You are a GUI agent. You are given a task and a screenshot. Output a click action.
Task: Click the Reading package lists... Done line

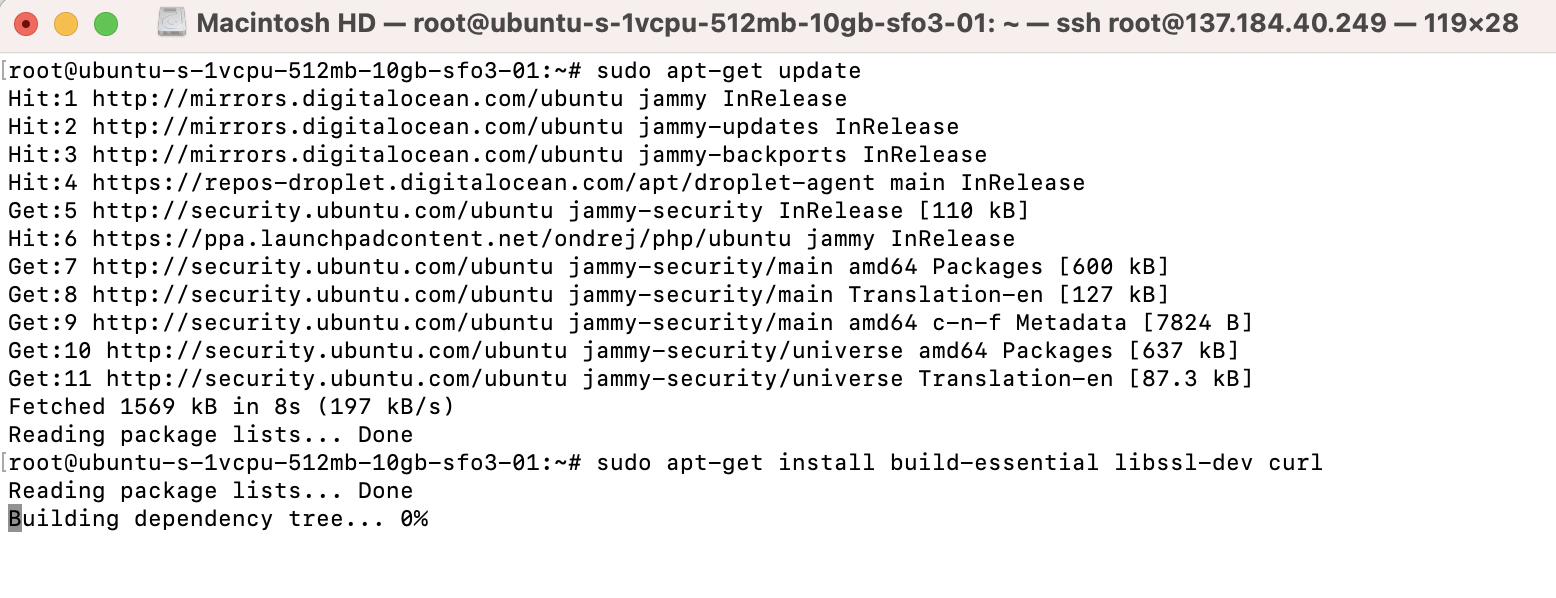click(208, 434)
